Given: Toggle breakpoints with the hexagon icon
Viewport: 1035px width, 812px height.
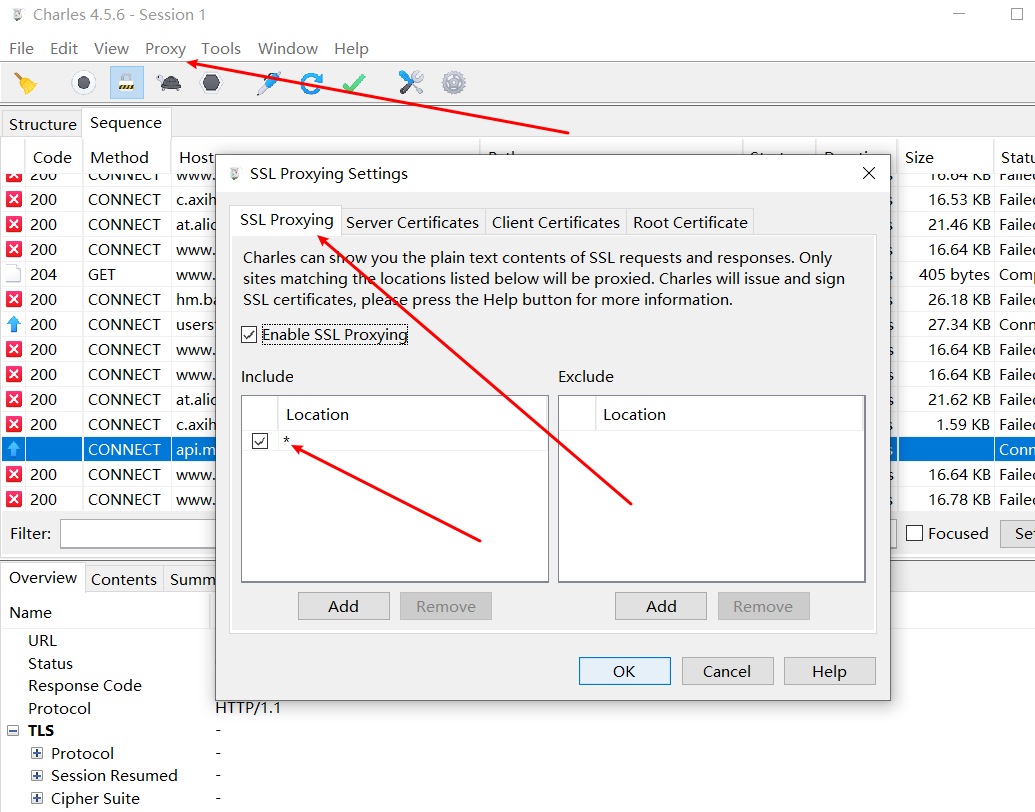Looking at the screenshot, I should (x=211, y=83).
